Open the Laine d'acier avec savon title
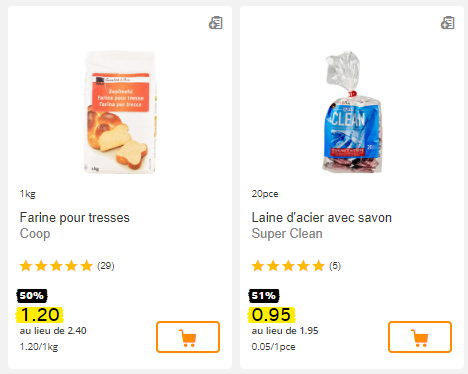Image resolution: width=468 pixels, height=374 pixels. tap(322, 218)
